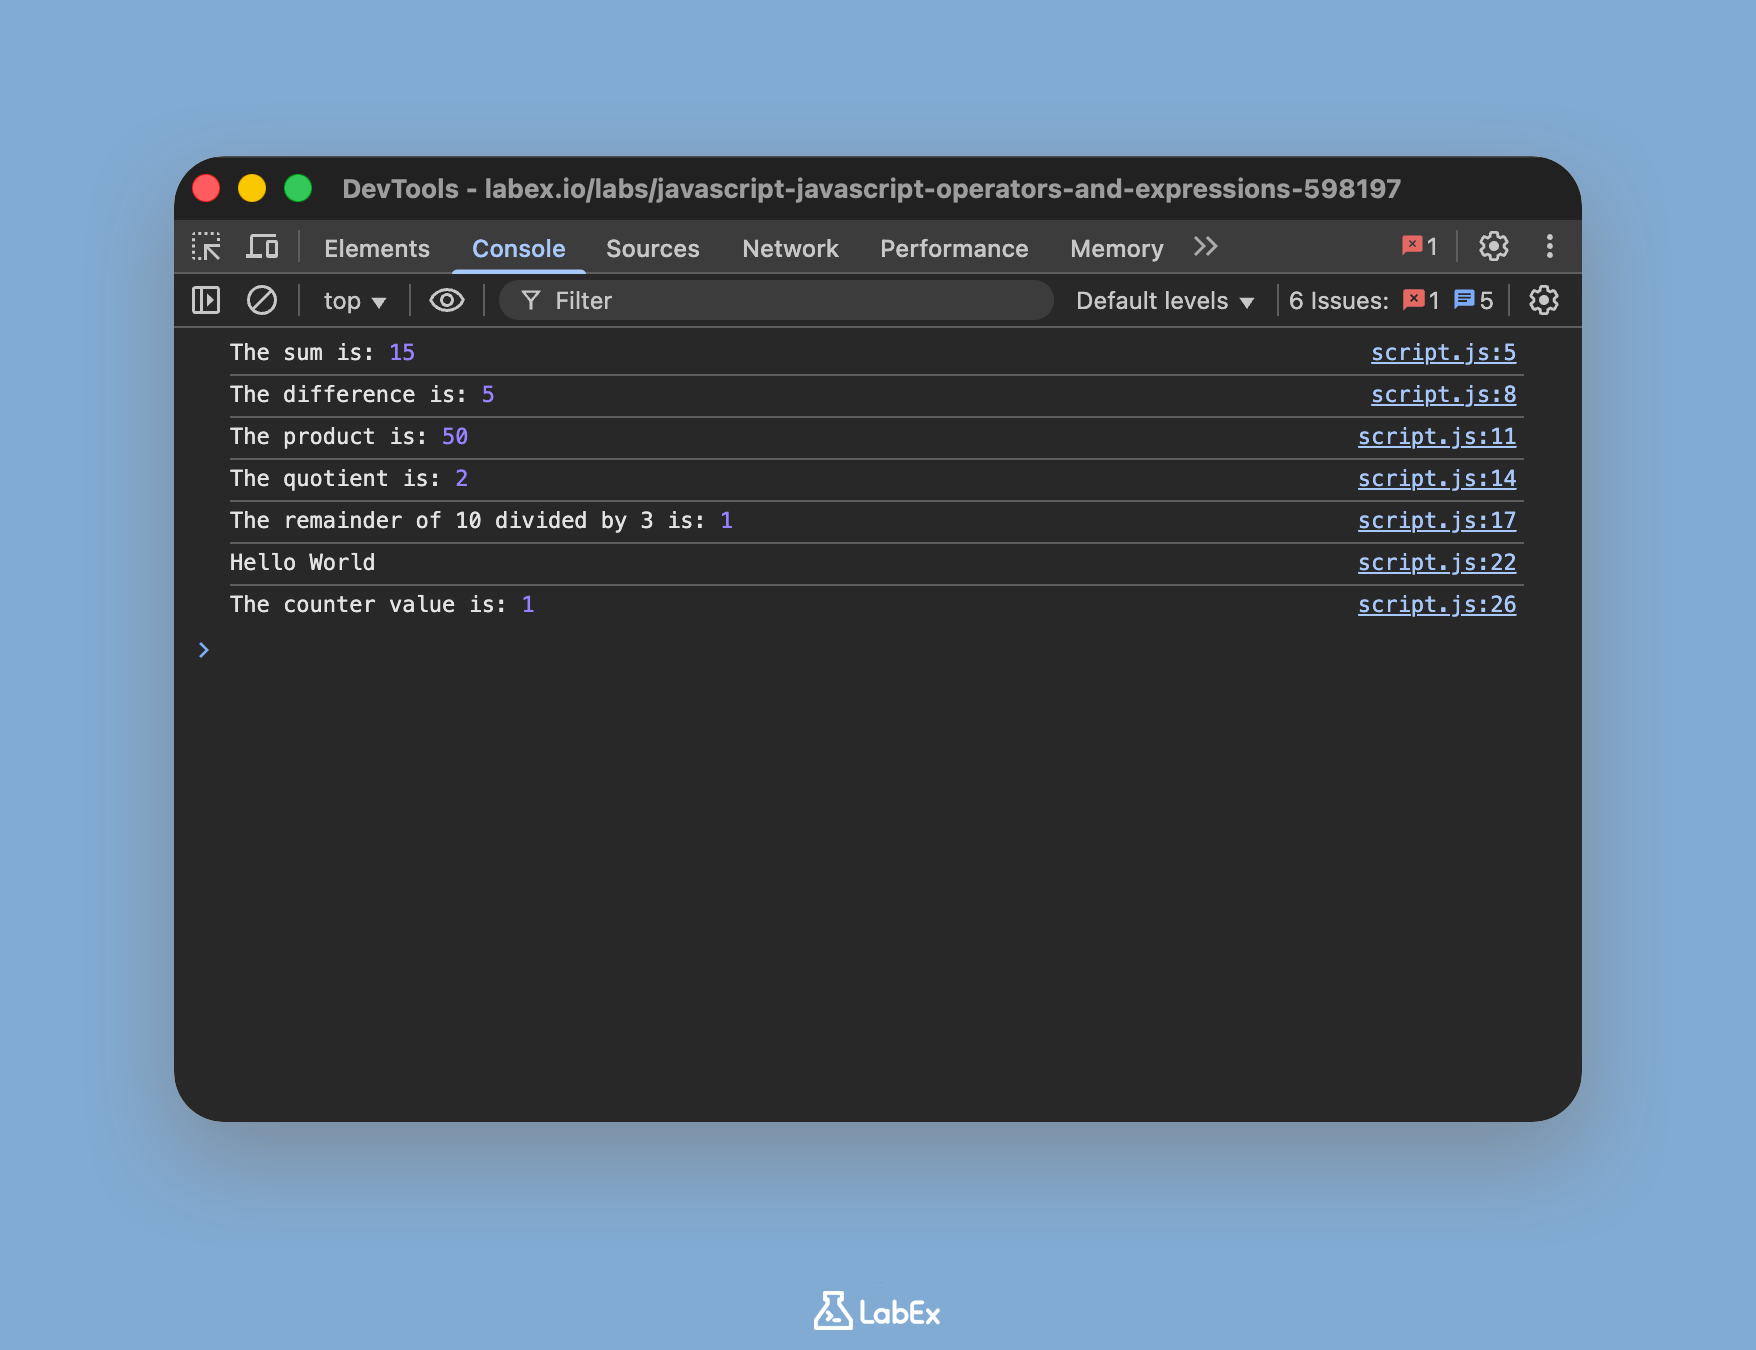The width and height of the screenshot is (1756, 1350).
Task: Open the console sidebar panel
Action: pyautogui.click(x=205, y=300)
